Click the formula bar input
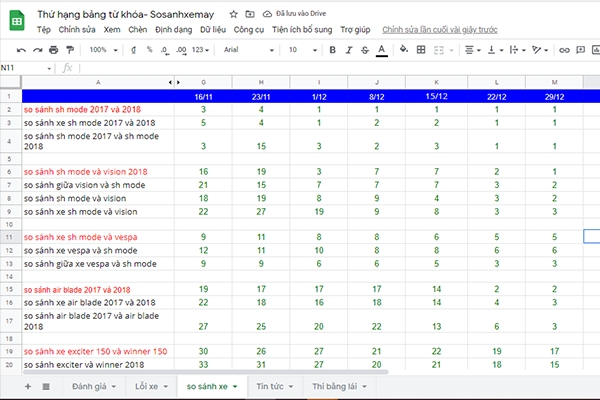The image size is (600, 400). click(x=339, y=69)
